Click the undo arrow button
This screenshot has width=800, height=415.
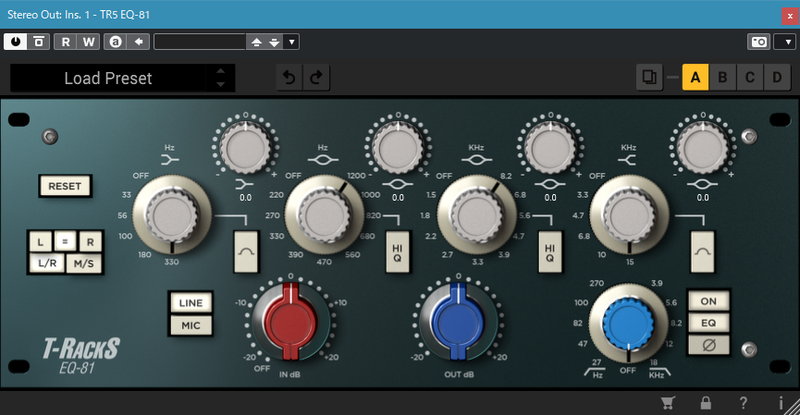[x=289, y=78]
